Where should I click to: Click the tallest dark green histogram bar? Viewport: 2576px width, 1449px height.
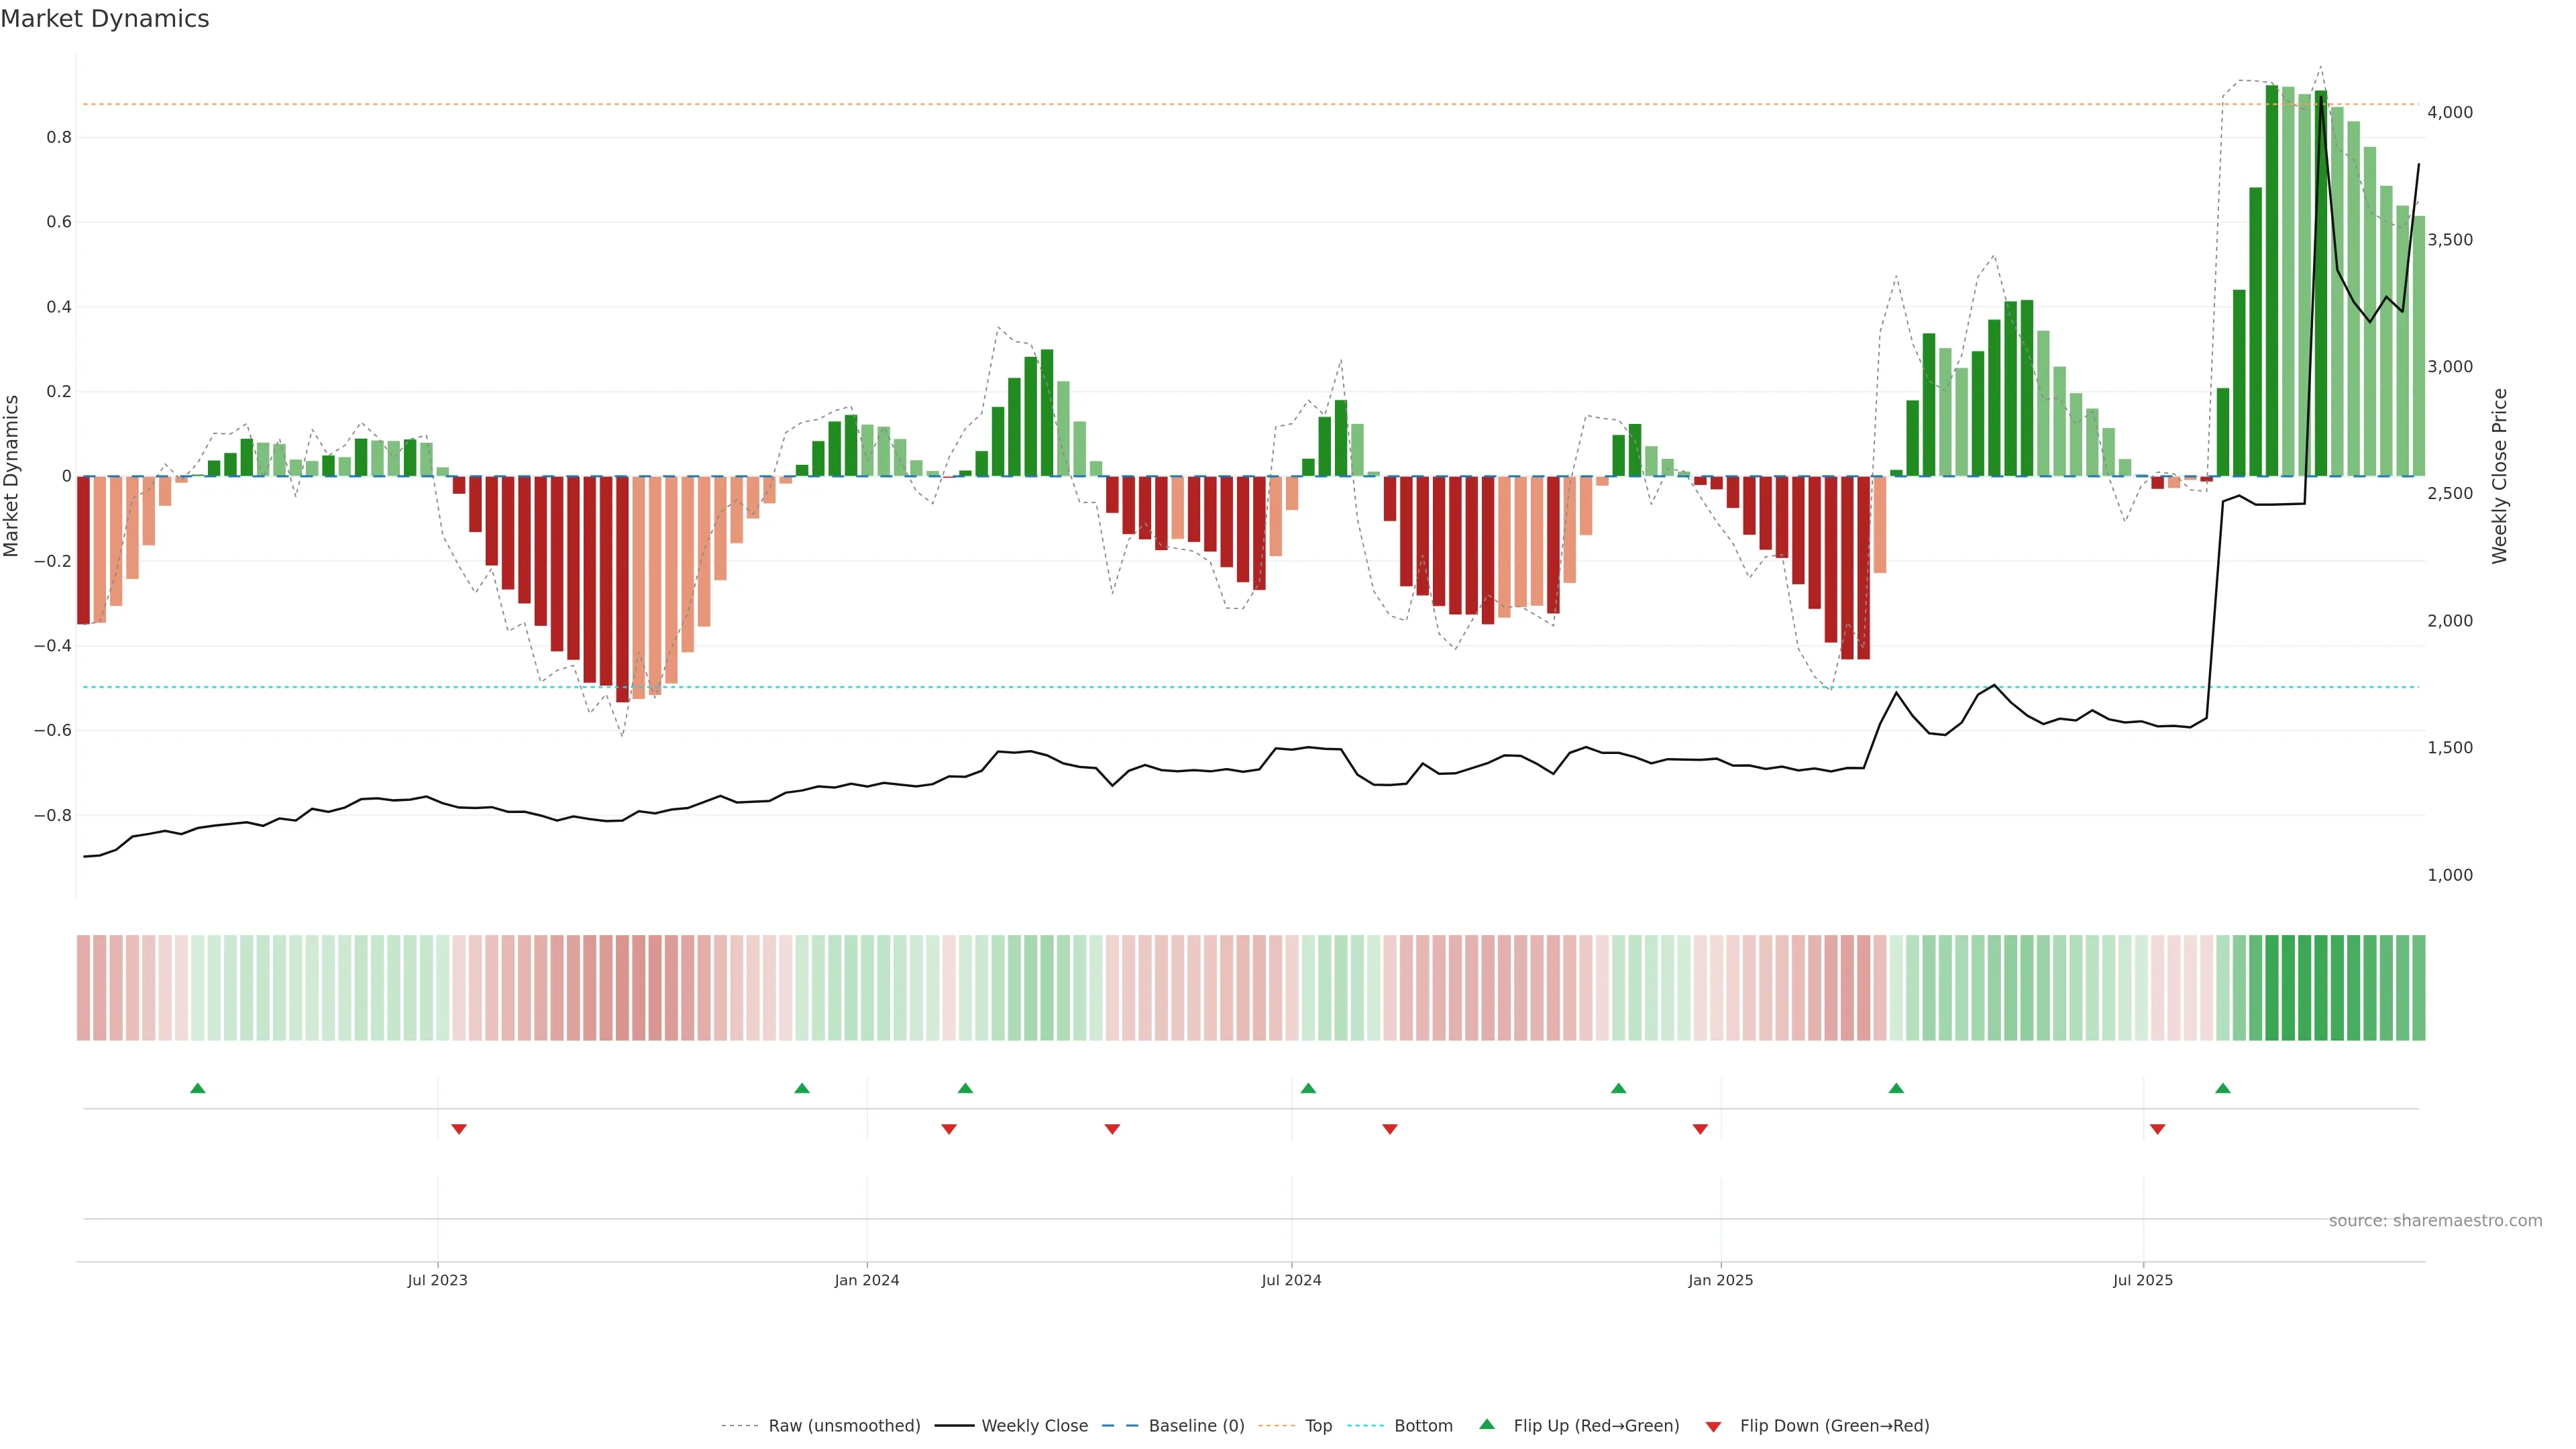coord(2272,280)
